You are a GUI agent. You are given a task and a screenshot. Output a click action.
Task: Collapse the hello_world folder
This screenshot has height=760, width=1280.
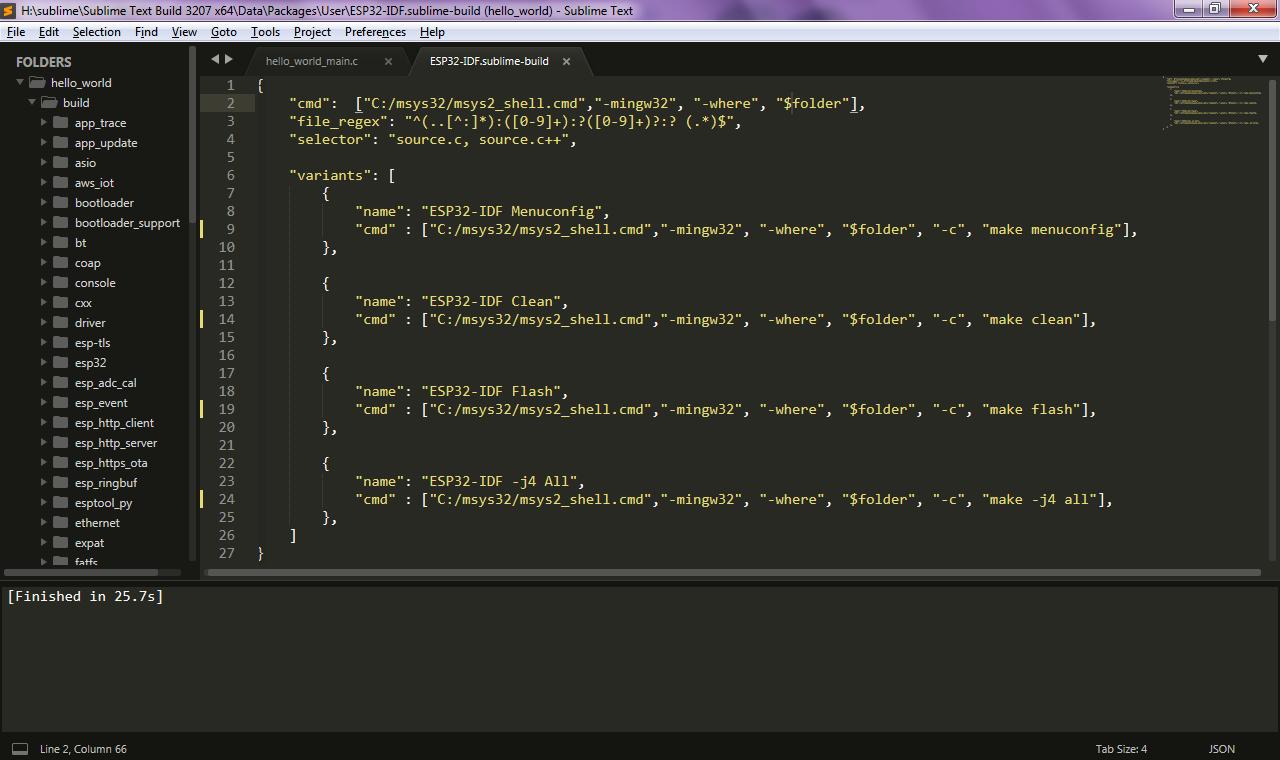click(20, 83)
